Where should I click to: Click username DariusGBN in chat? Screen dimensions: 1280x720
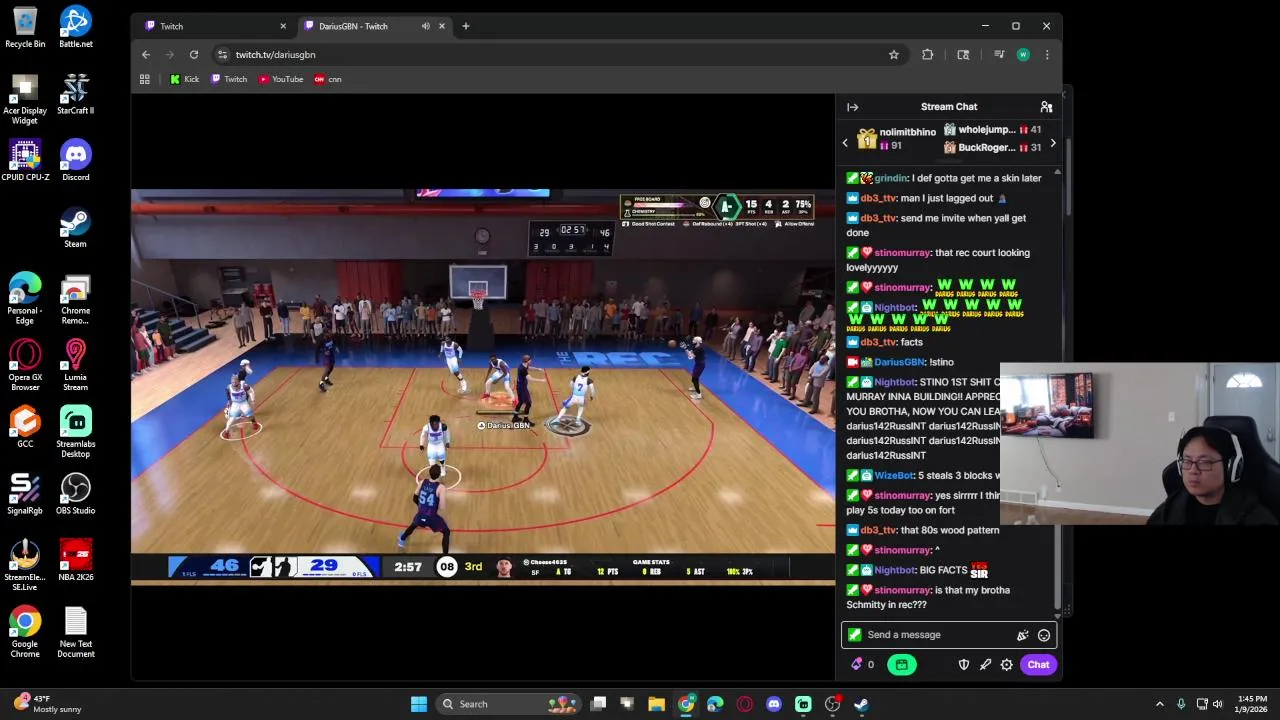coord(899,362)
